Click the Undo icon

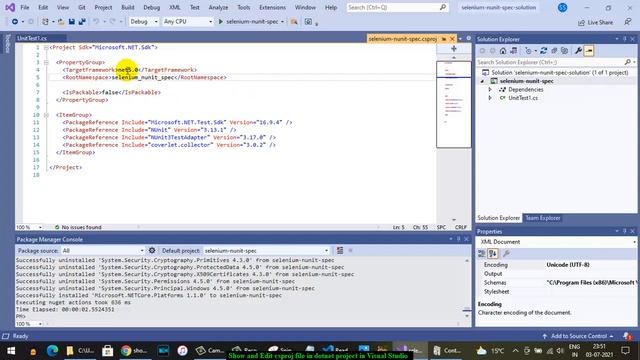pyautogui.click(x=96, y=22)
